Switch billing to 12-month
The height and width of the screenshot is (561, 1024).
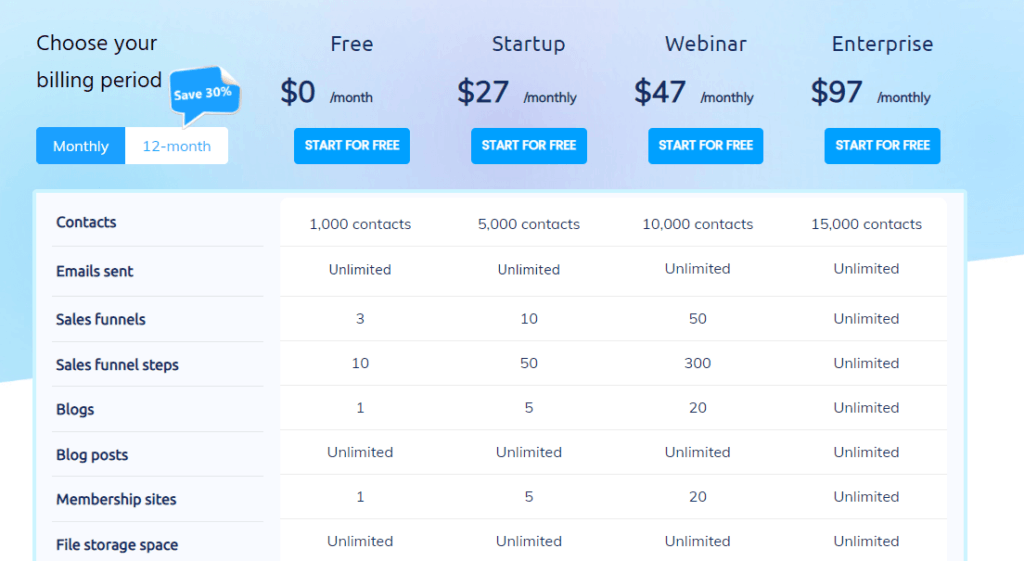(x=176, y=146)
